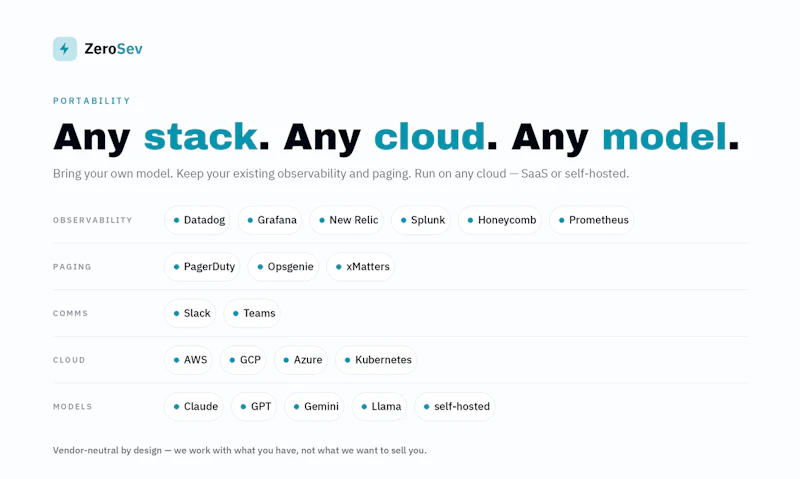Pick the GPT model chip
The width and height of the screenshot is (800, 479).
pos(254,407)
